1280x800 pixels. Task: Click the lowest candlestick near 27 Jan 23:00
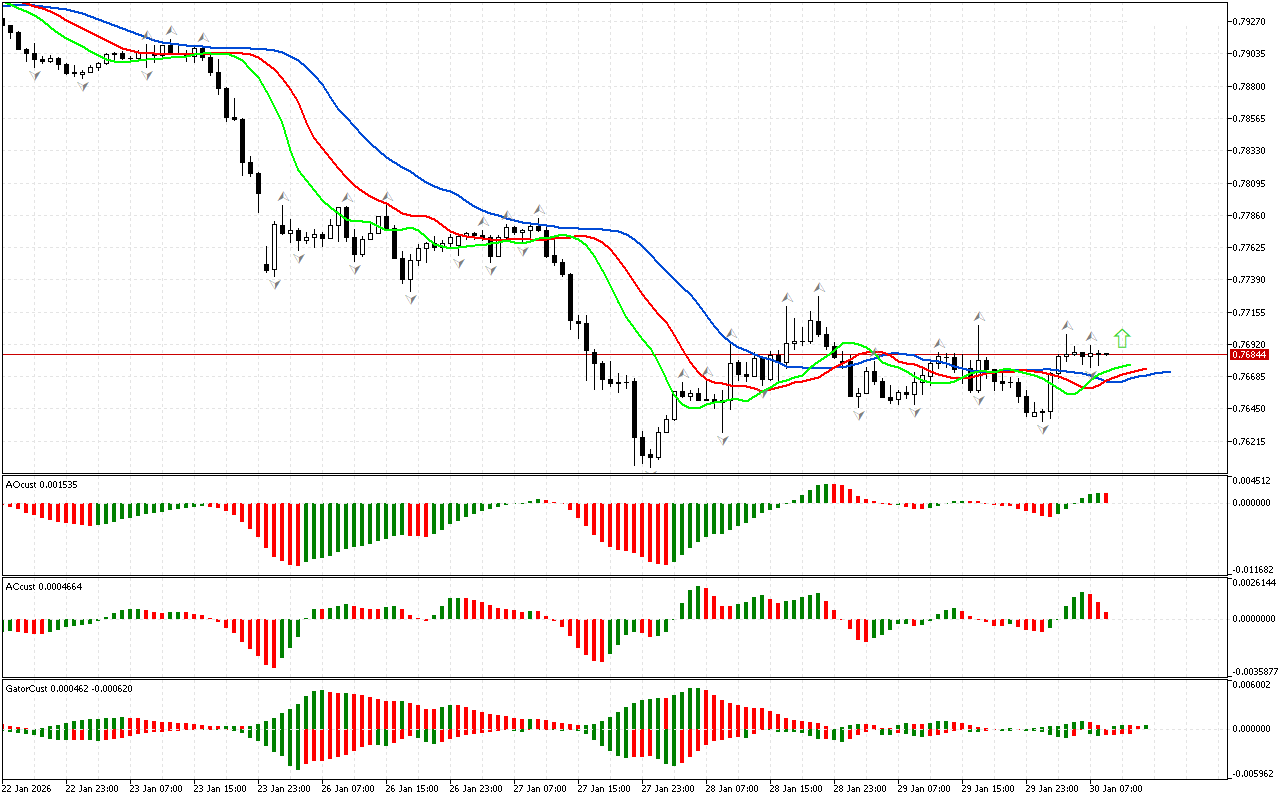coord(650,457)
